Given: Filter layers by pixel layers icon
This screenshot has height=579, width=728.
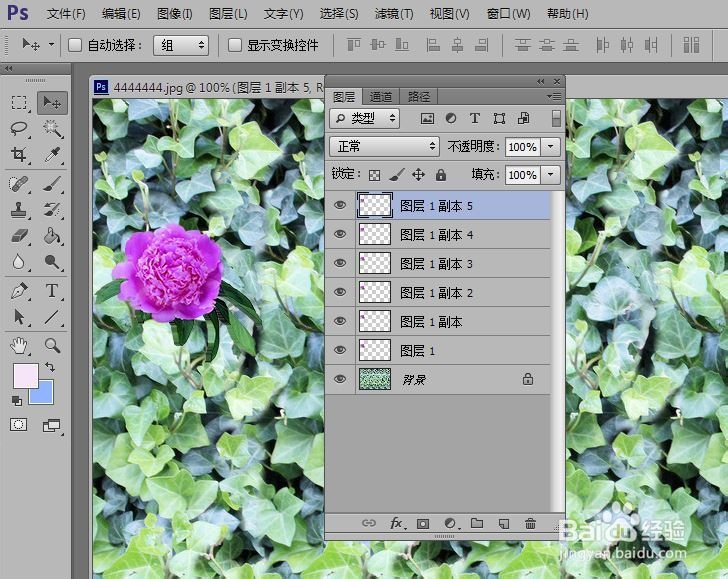Looking at the screenshot, I should 427,118.
